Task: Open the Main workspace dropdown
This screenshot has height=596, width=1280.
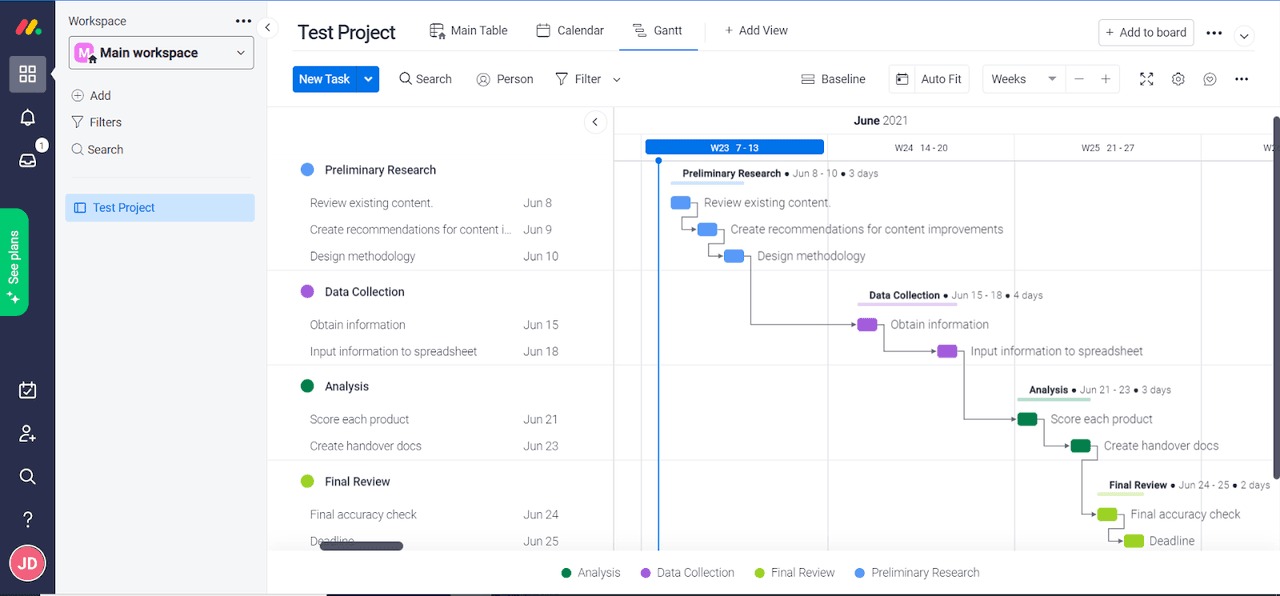Action: (161, 53)
